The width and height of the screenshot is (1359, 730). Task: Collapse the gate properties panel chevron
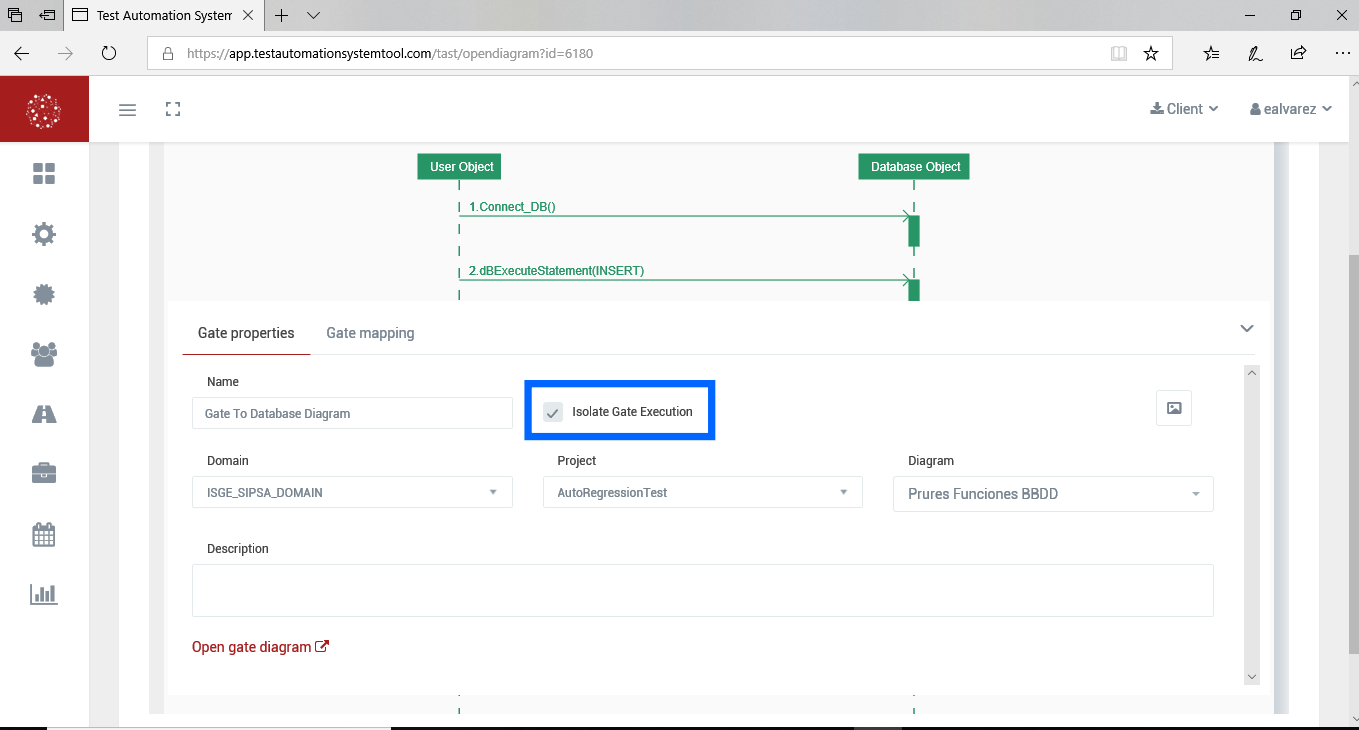tap(1247, 328)
